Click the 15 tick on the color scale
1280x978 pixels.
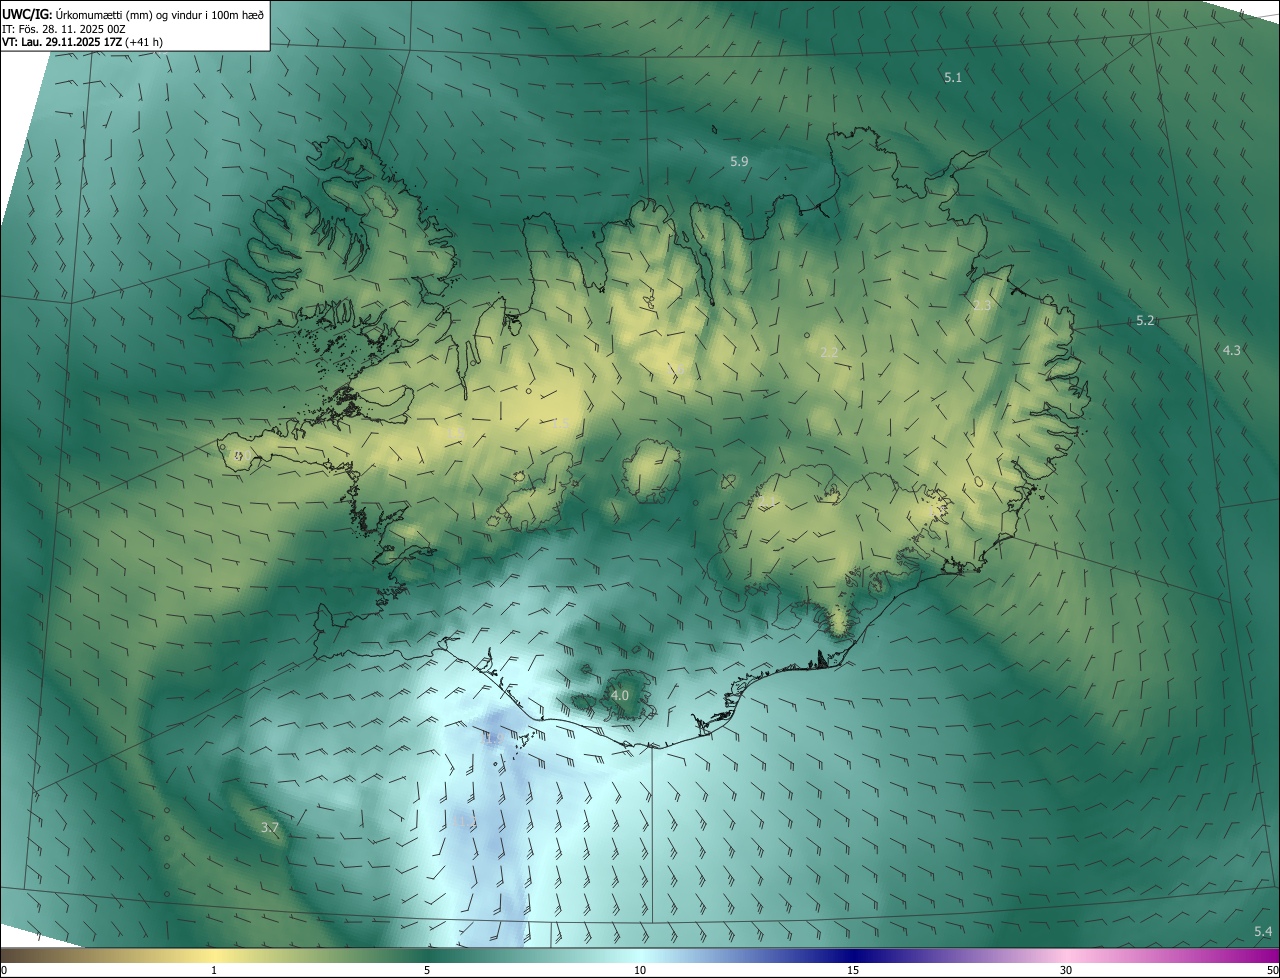pos(853,970)
